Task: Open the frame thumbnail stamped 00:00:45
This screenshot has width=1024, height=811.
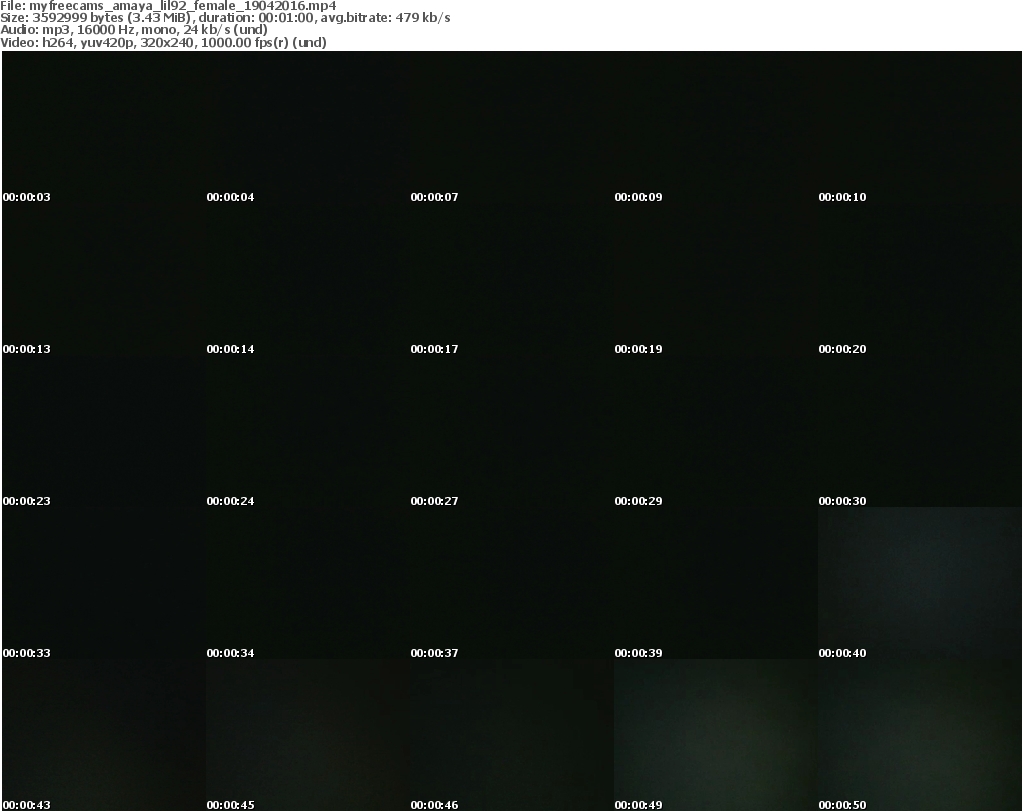Action: click(308, 735)
